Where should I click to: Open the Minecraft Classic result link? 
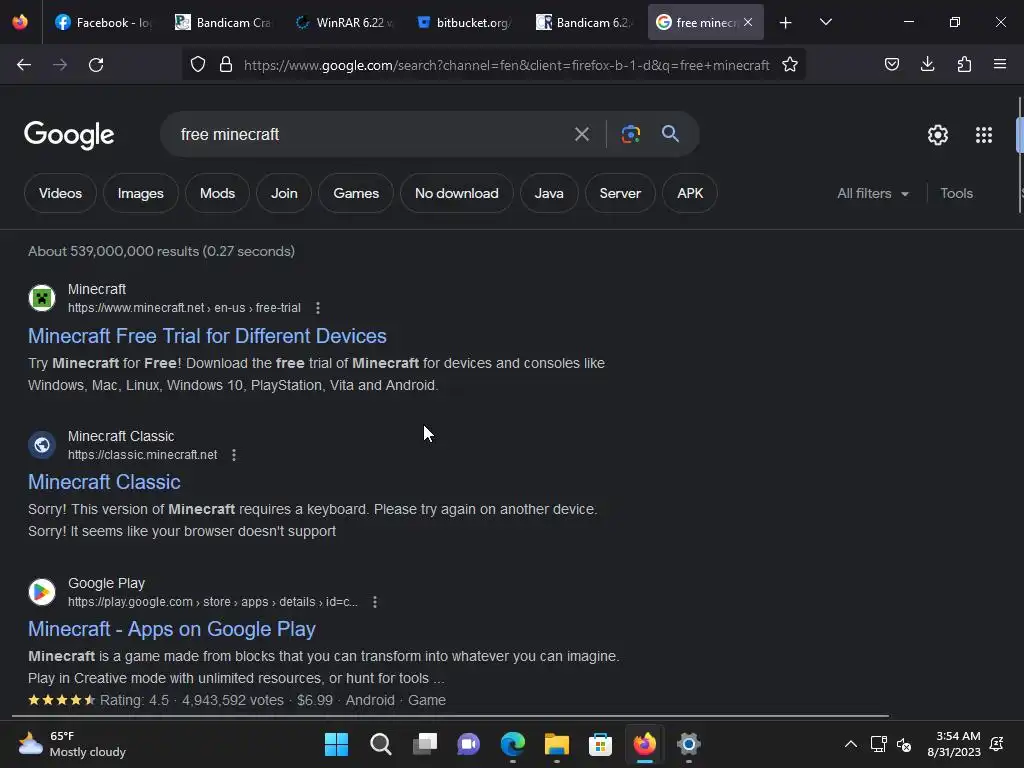click(x=104, y=482)
